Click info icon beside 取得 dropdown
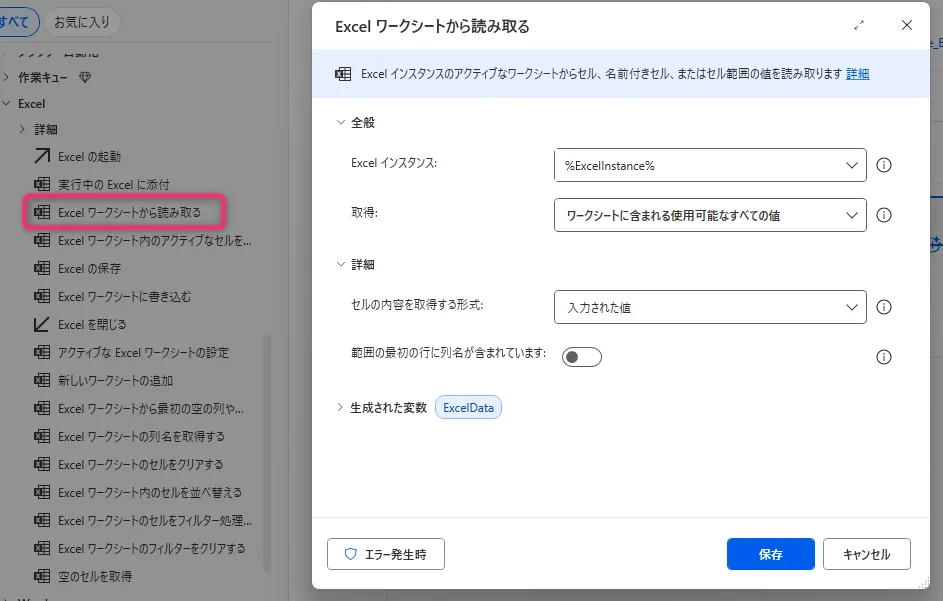Viewport: 943px width, 601px height. [x=883, y=215]
